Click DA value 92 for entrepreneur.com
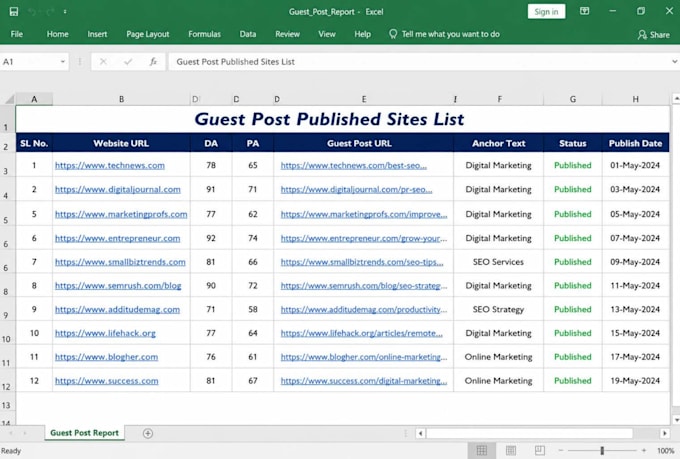 click(211, 238)
